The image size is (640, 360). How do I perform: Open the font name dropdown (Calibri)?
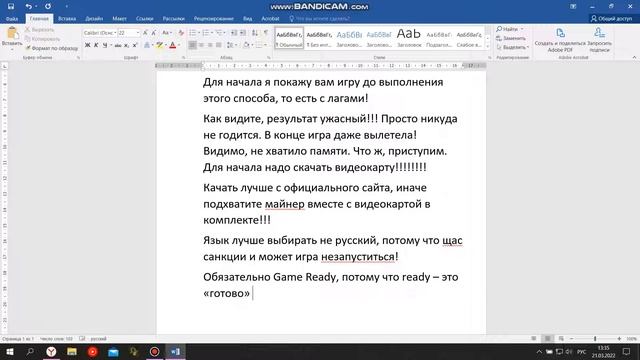[x=115, y=33]
